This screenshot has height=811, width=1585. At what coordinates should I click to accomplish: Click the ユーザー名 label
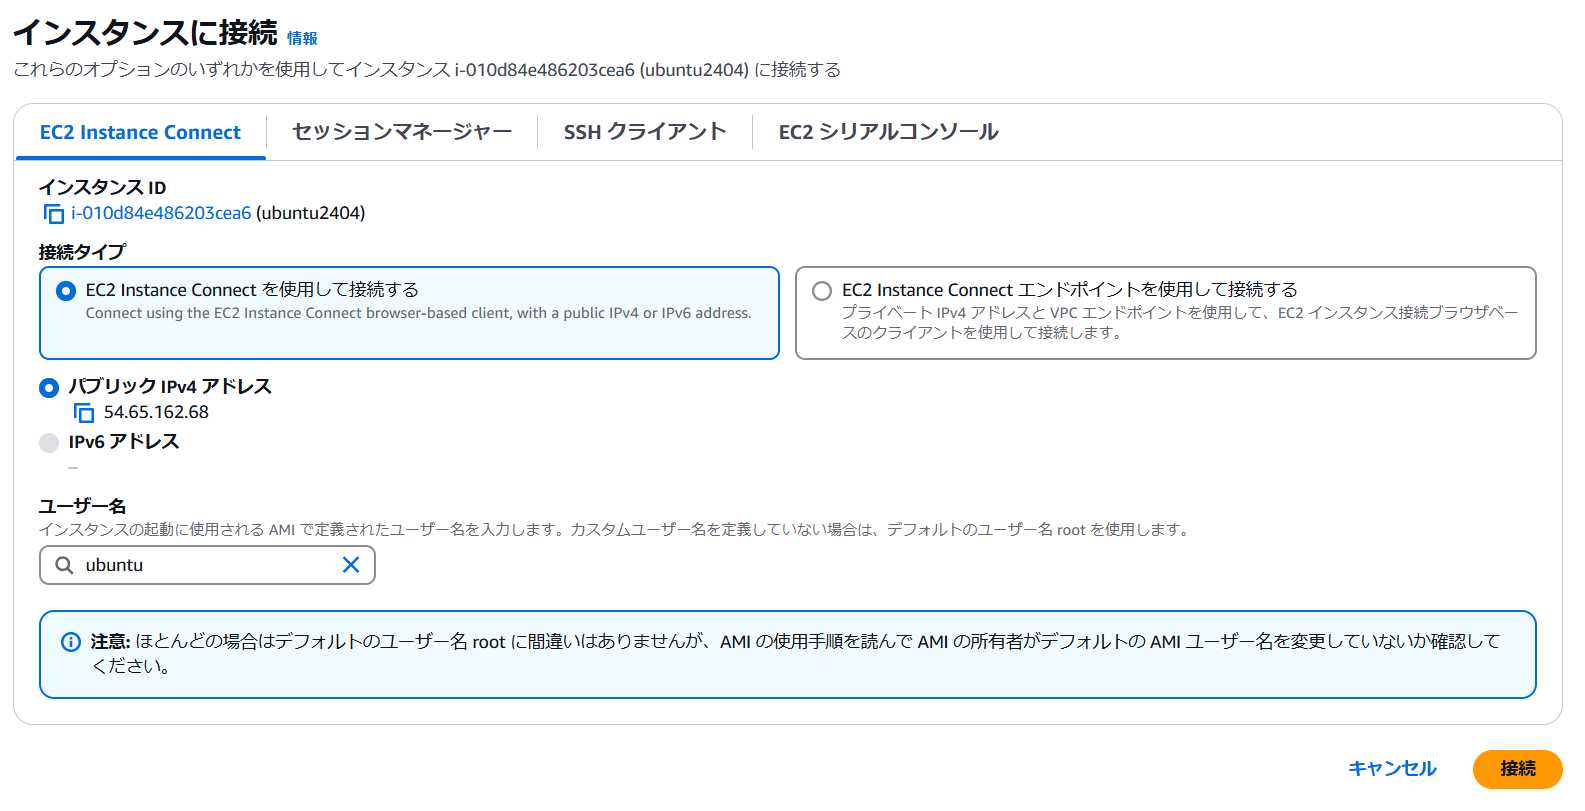[x=82, y=507]
